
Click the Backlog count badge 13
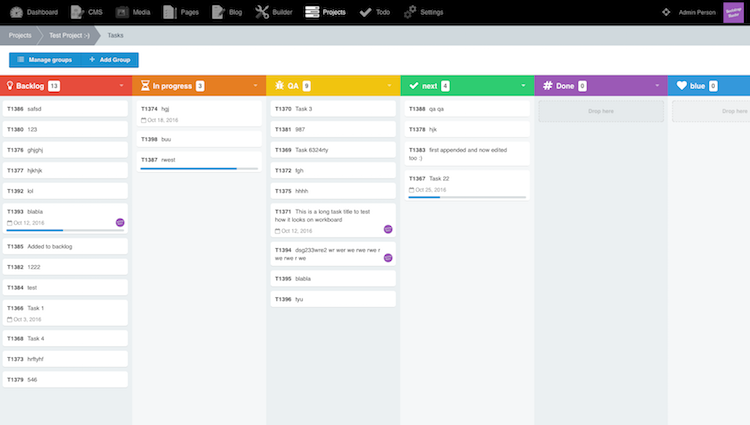click(x=54, y=86)
